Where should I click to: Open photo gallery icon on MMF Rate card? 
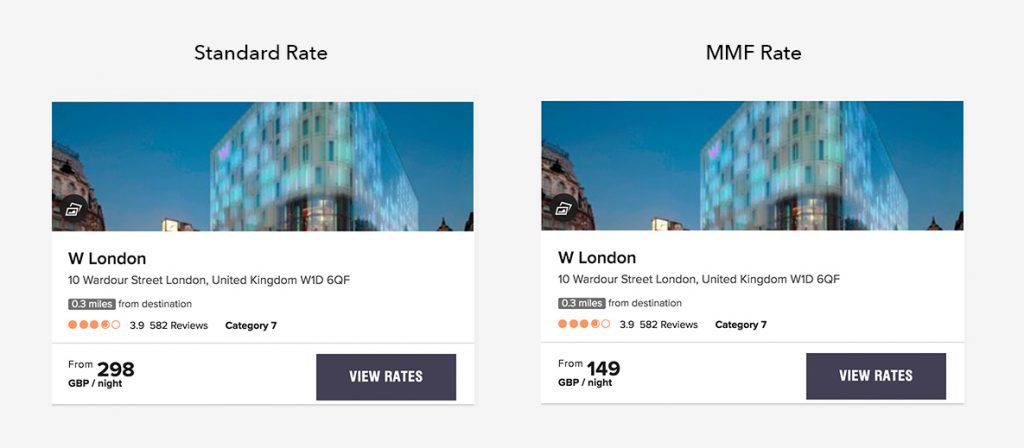pyautogui.click(x=564, y=208)
